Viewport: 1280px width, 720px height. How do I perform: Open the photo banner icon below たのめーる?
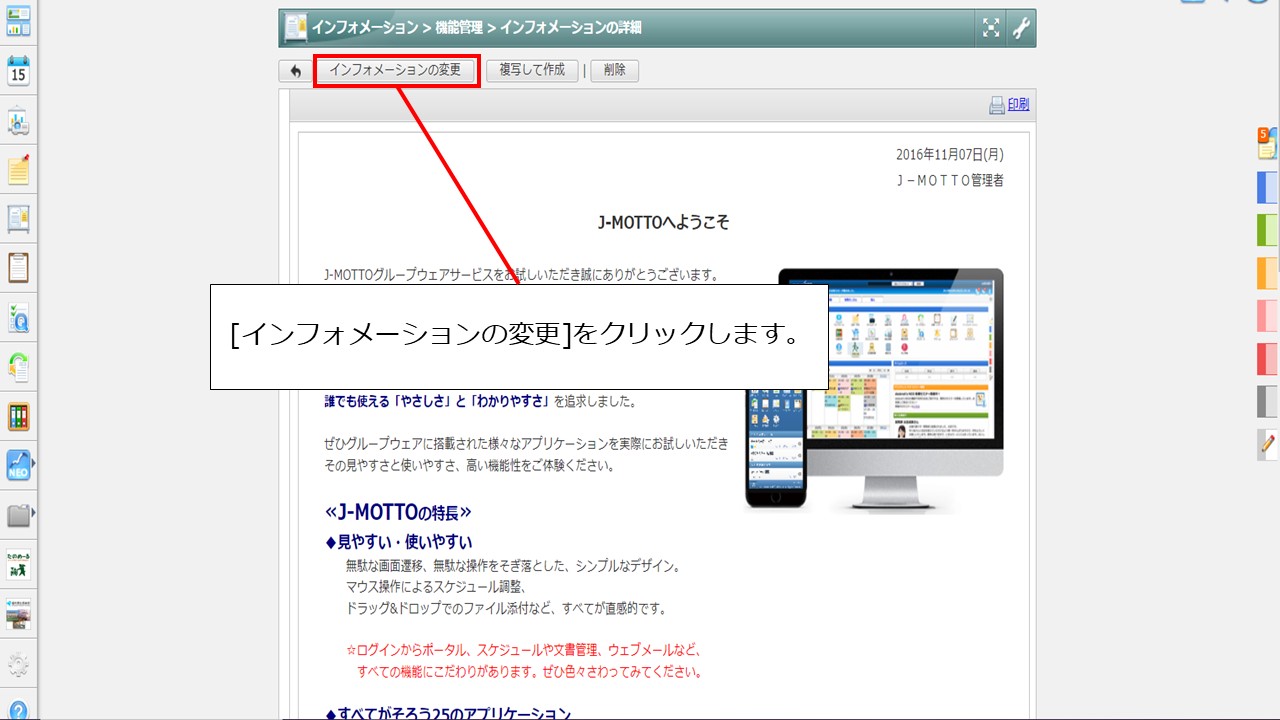click(x=18, y=614)
